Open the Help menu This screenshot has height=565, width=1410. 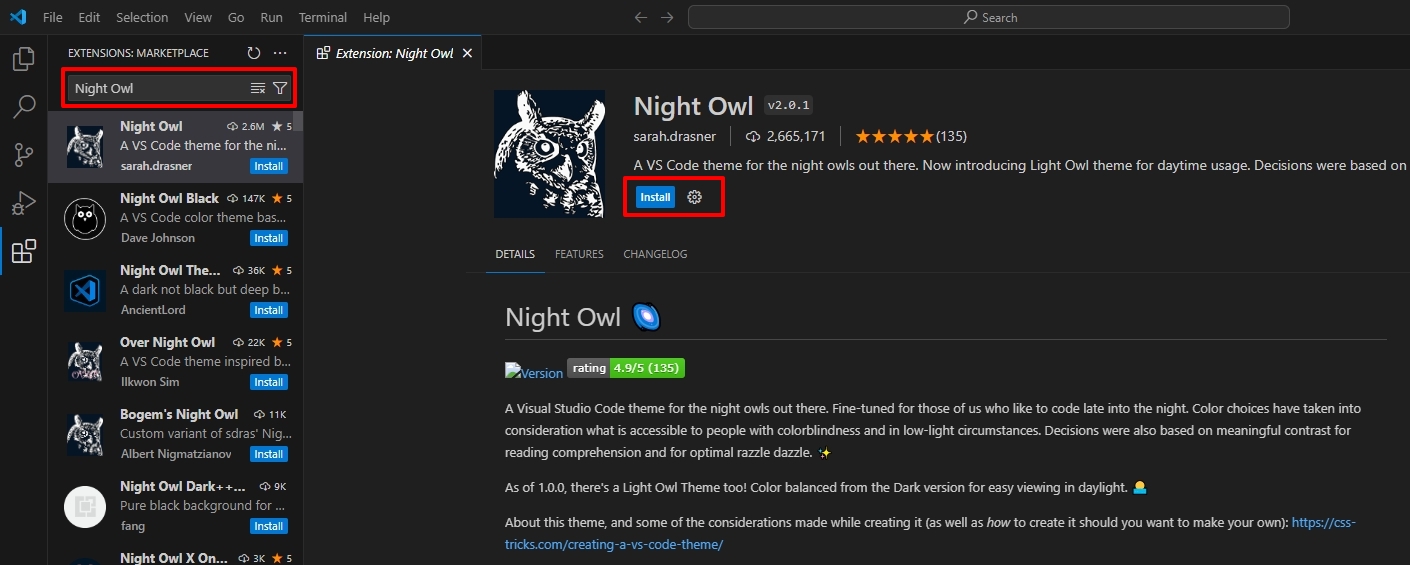(377, 17)
